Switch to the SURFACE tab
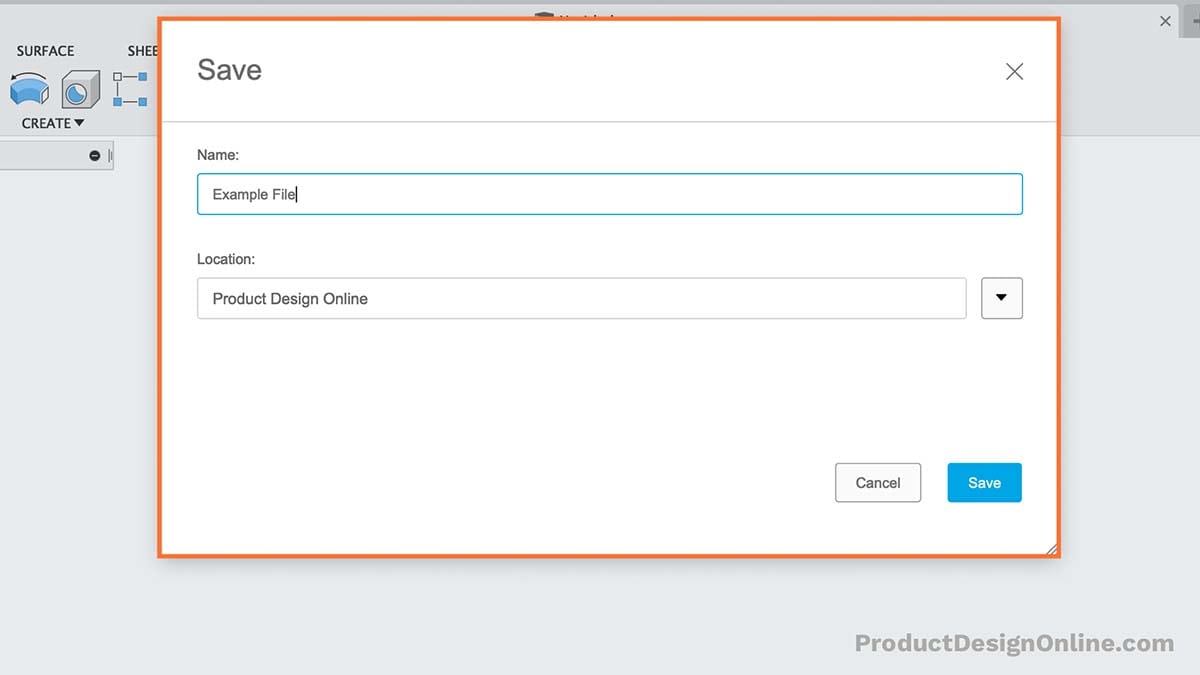 coord(45,50)
